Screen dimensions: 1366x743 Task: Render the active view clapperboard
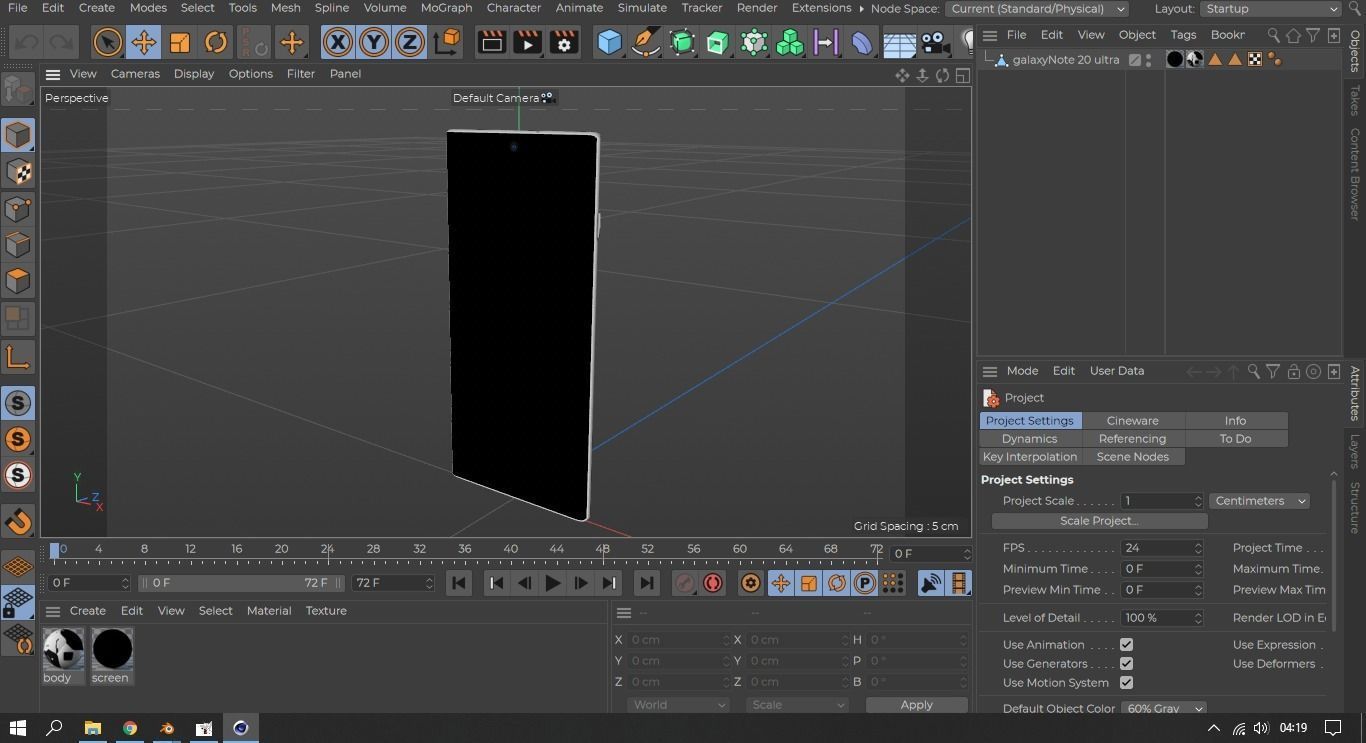coord(491,42)
